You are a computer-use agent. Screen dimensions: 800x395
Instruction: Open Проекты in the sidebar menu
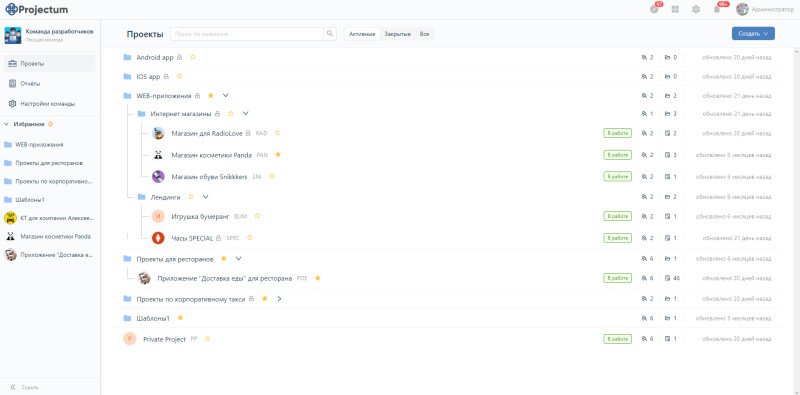point(49,64)
